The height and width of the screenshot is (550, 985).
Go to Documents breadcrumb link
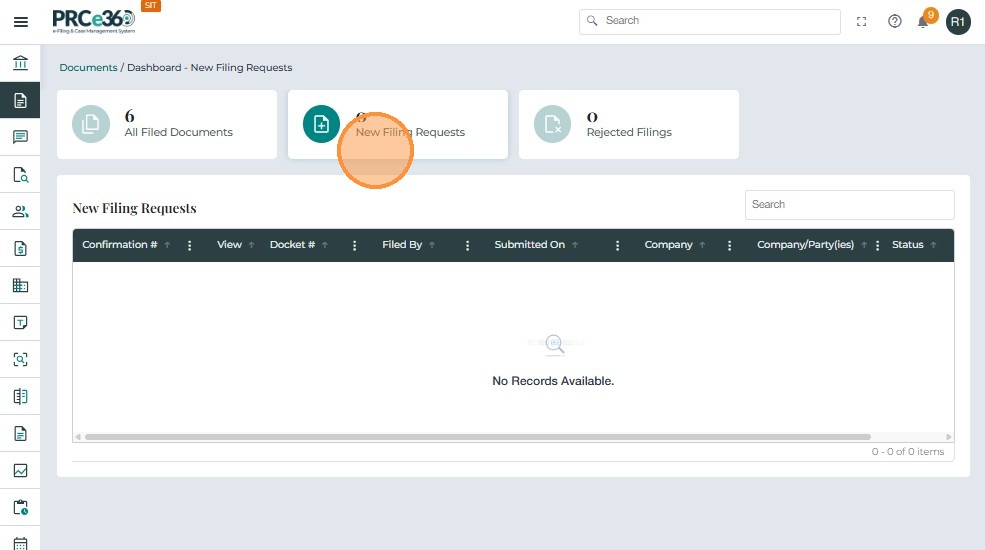88,67
